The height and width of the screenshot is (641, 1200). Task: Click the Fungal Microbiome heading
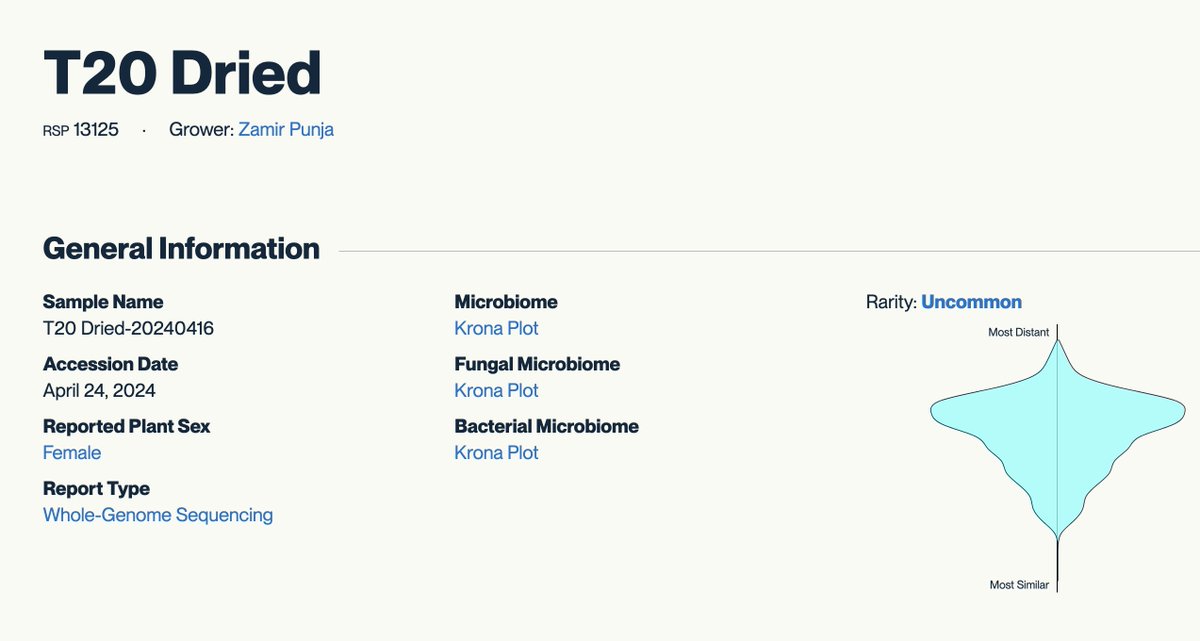[x=537, y=364]
